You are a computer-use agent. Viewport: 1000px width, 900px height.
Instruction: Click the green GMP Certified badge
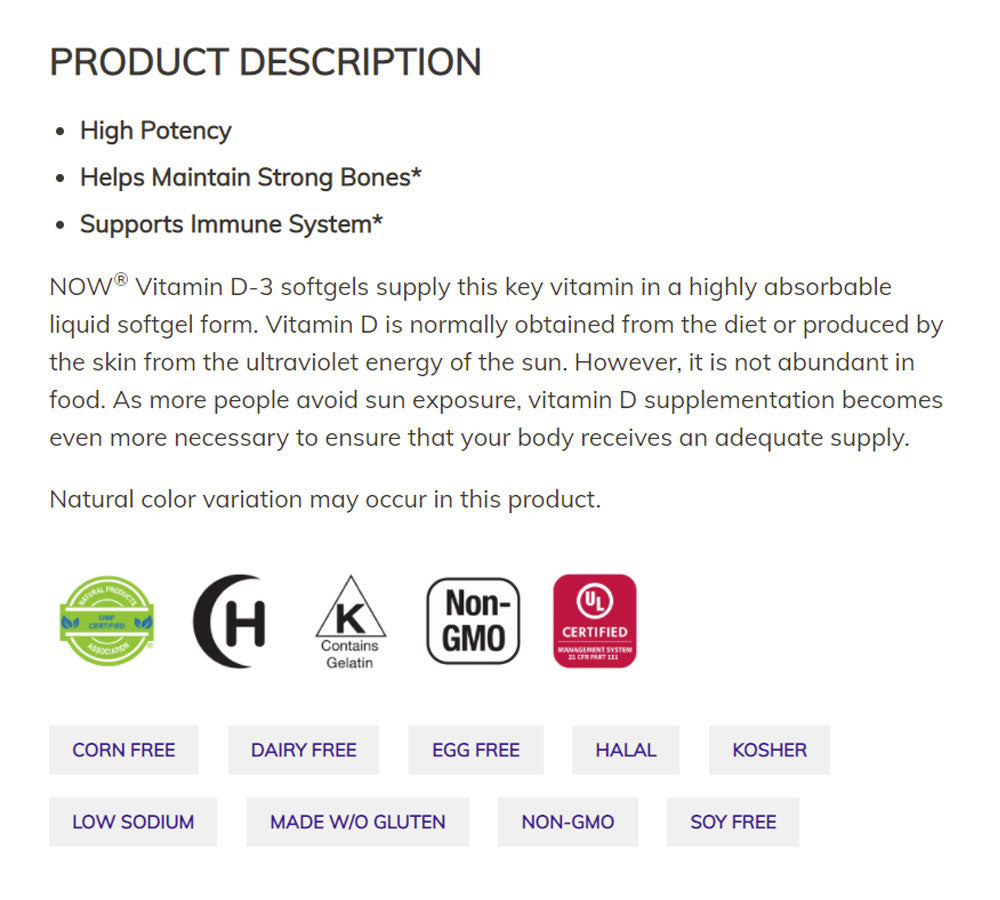point(107,620)
